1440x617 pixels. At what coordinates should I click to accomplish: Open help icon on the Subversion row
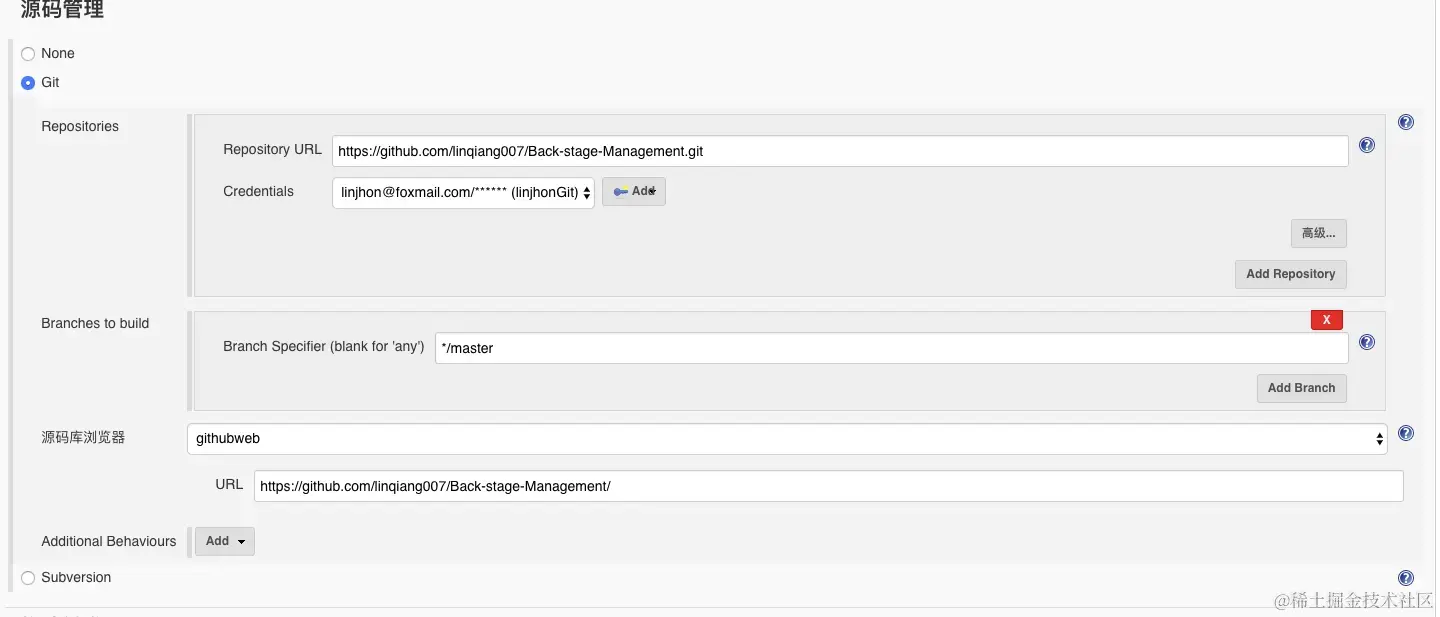(x=1405, y=578)
